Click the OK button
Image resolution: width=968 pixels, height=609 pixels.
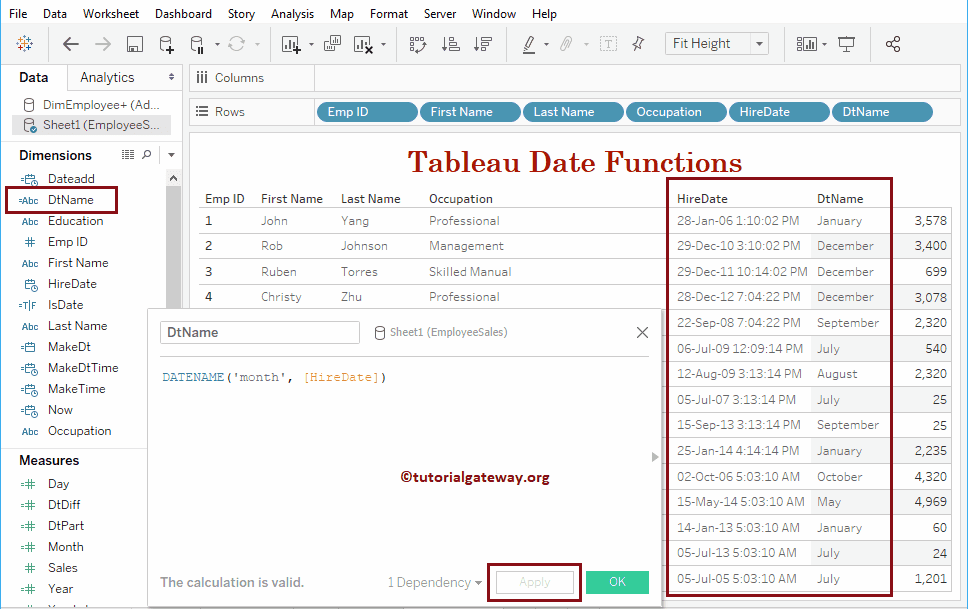pos(617,582)
